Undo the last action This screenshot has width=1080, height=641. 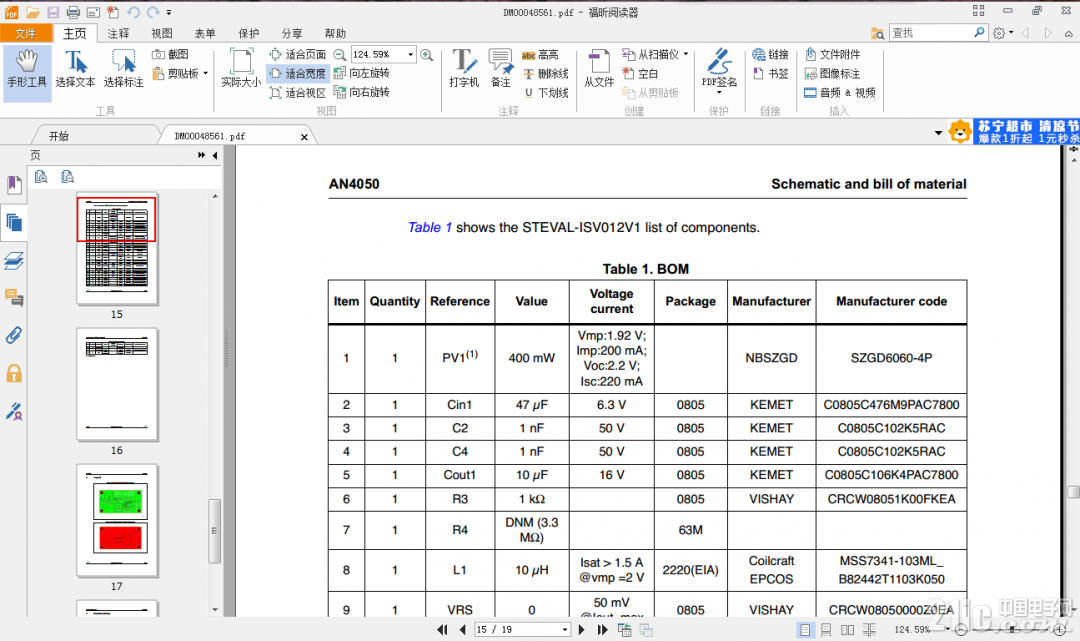pyautogui.click(x=134, y=12)
